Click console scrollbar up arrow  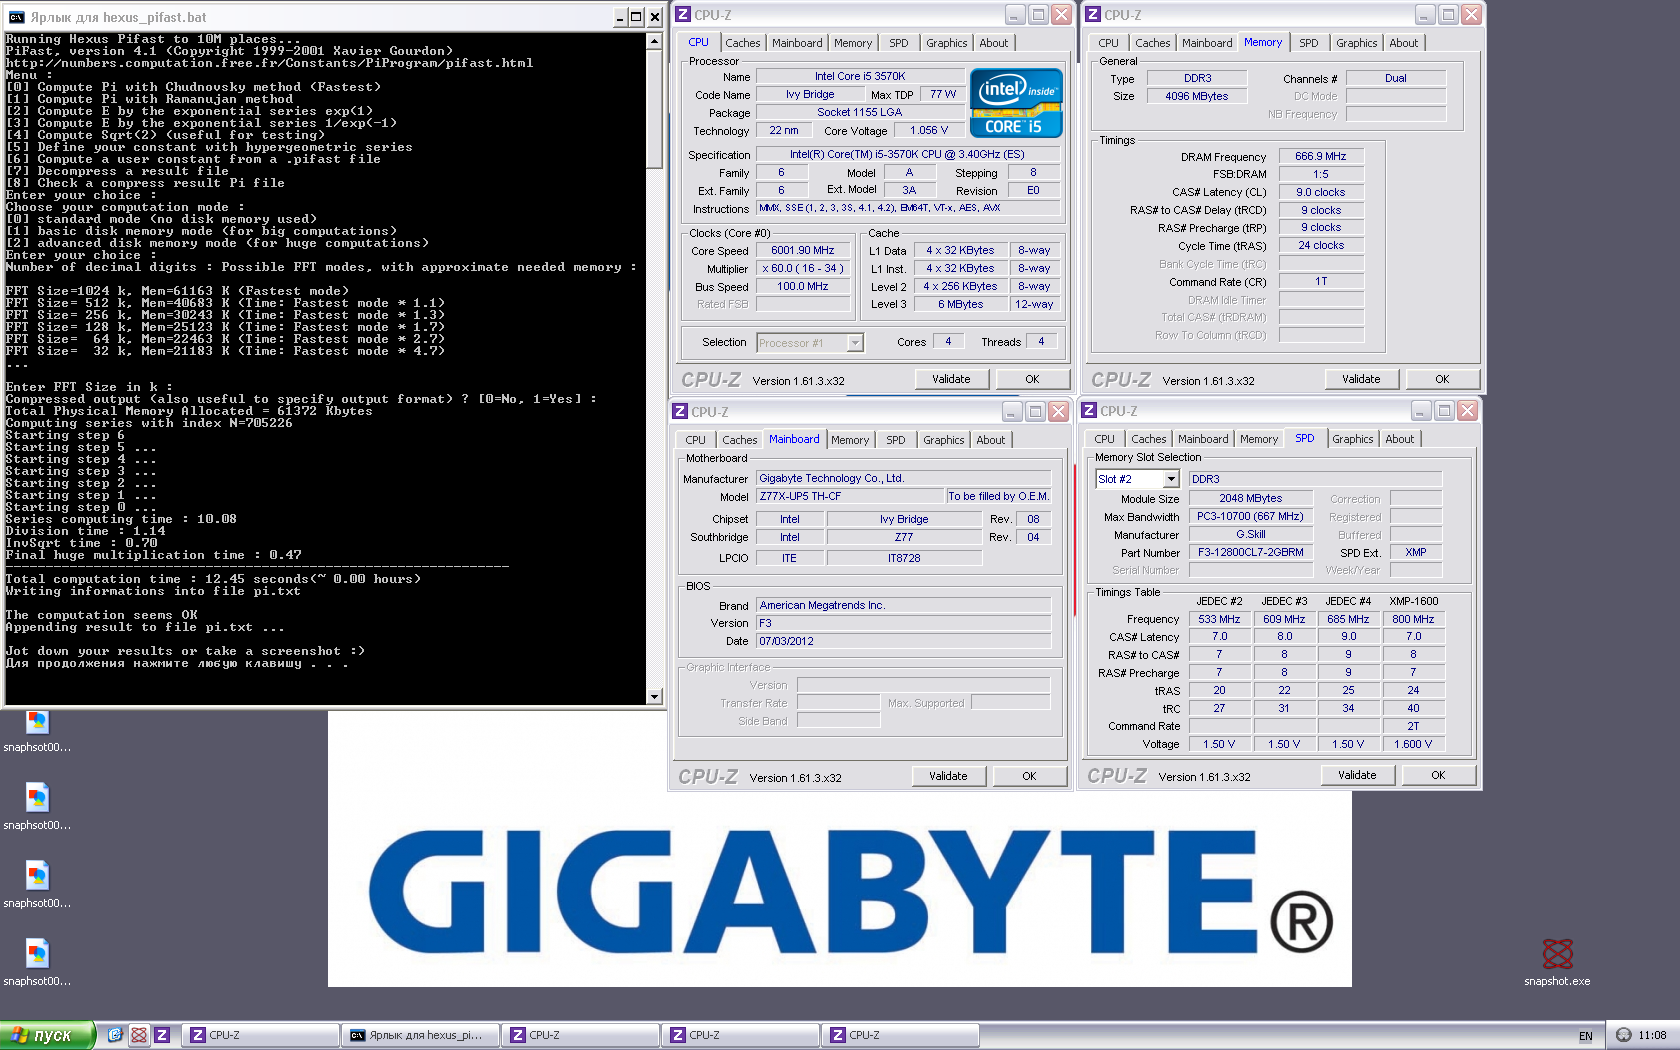pos(655,41)
